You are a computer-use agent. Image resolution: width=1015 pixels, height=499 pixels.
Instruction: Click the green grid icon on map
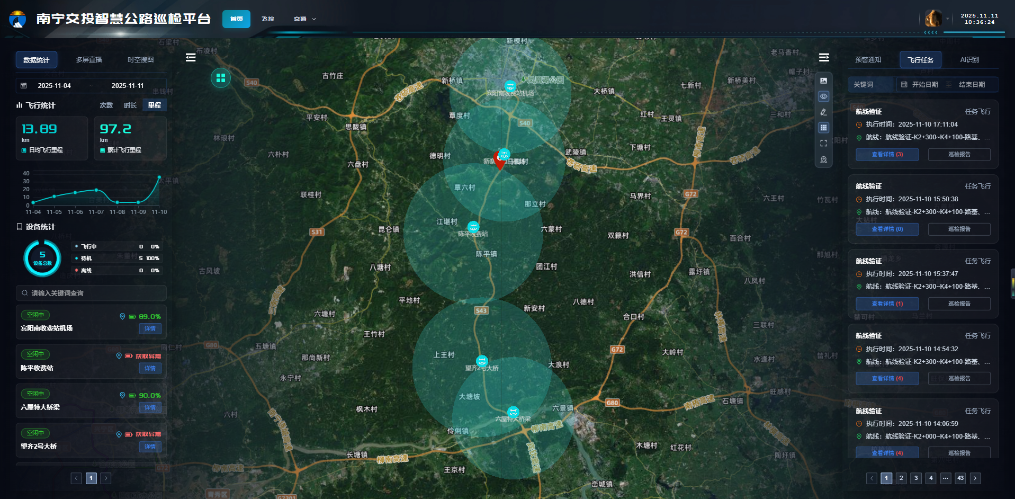click(220, 77)
